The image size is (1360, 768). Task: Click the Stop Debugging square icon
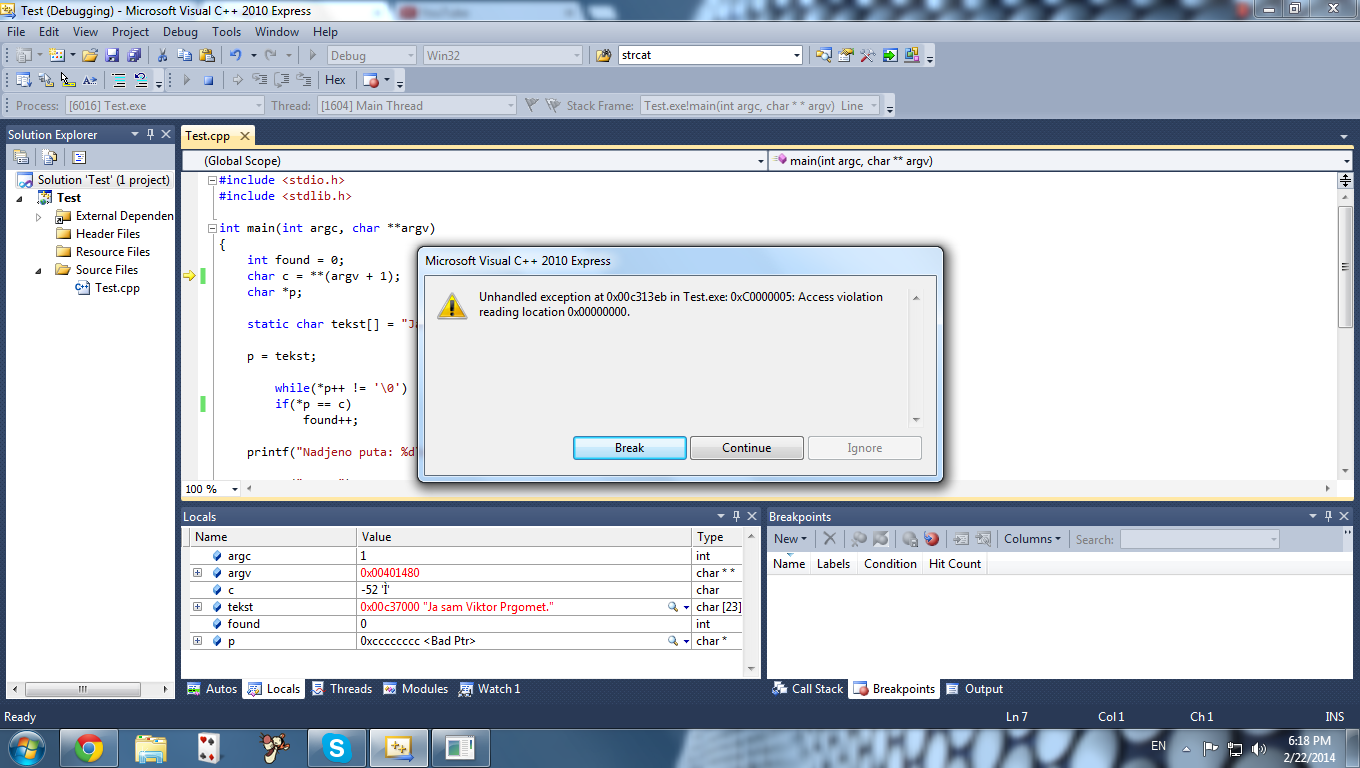(x=208, y=80)
